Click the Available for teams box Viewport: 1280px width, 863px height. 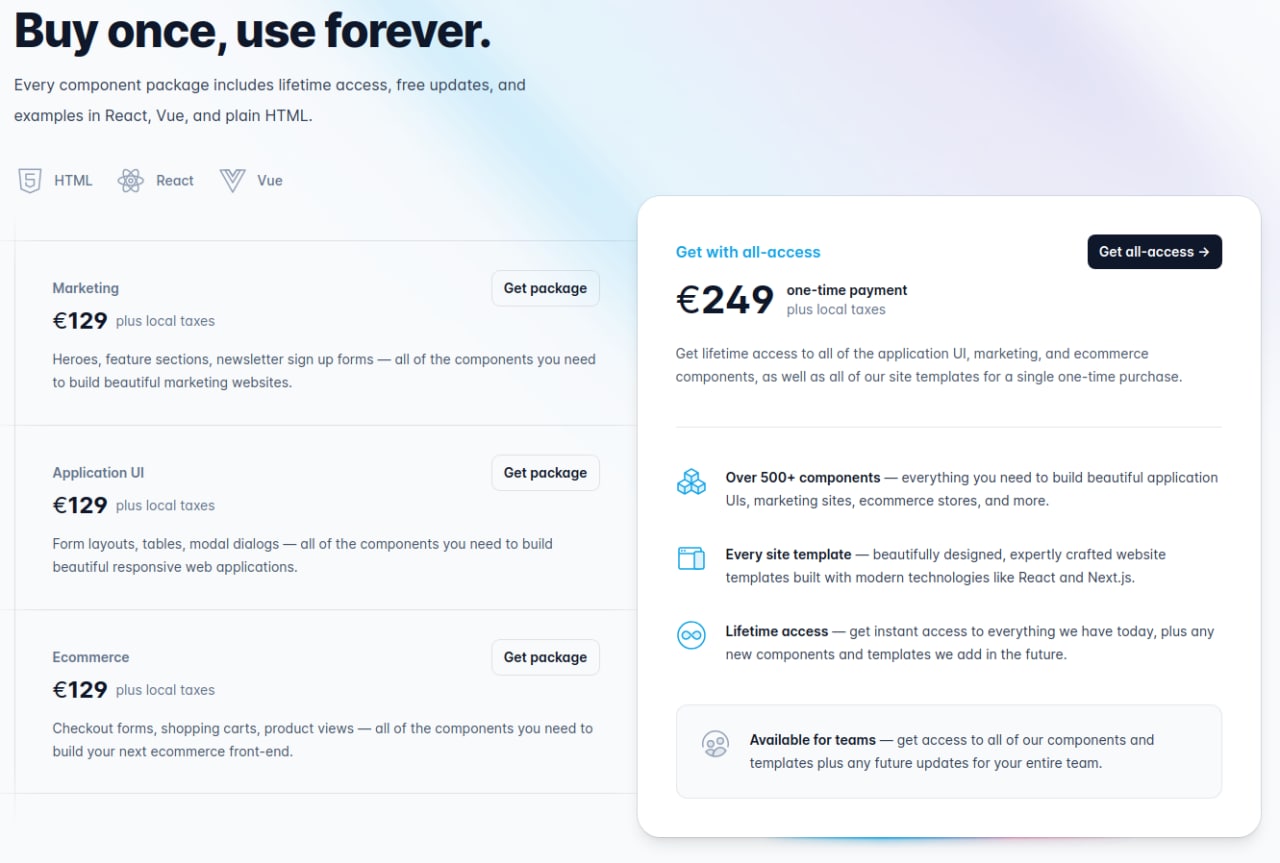(x=948, y=752)
